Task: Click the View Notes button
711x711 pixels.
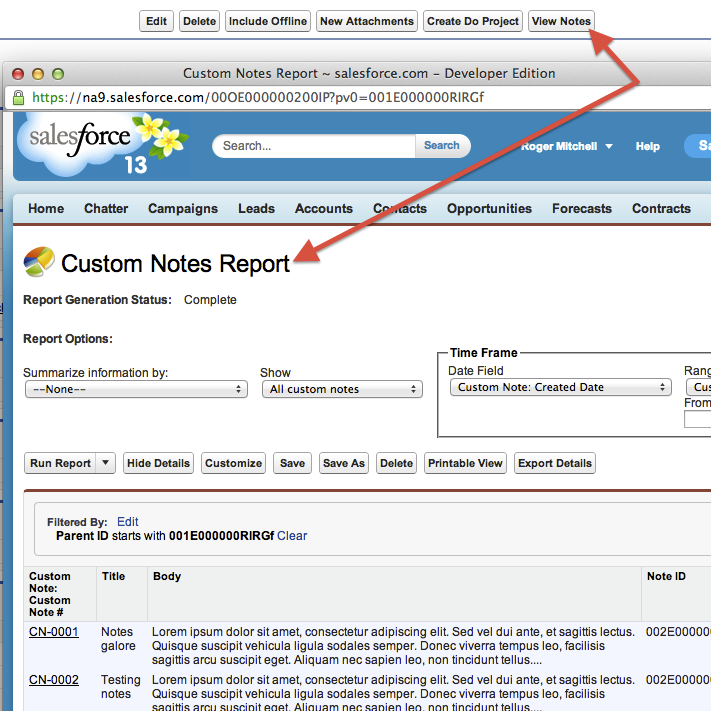Action: pyautogui.click(x=561, y=21)
